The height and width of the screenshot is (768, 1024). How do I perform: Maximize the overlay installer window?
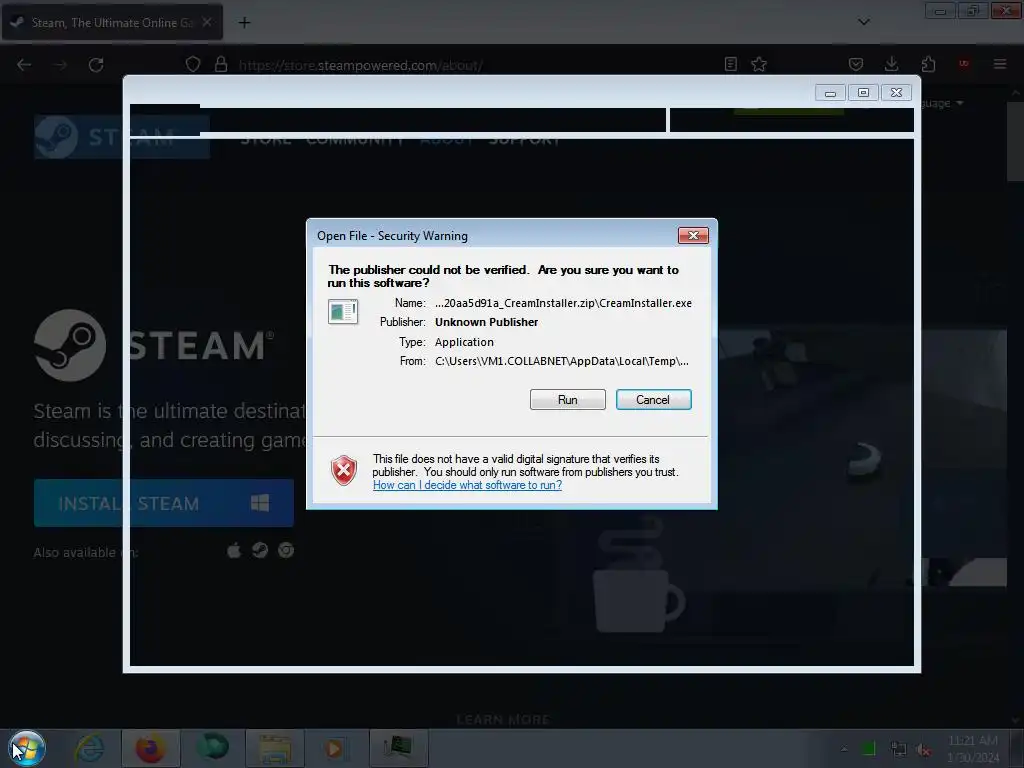863,93
